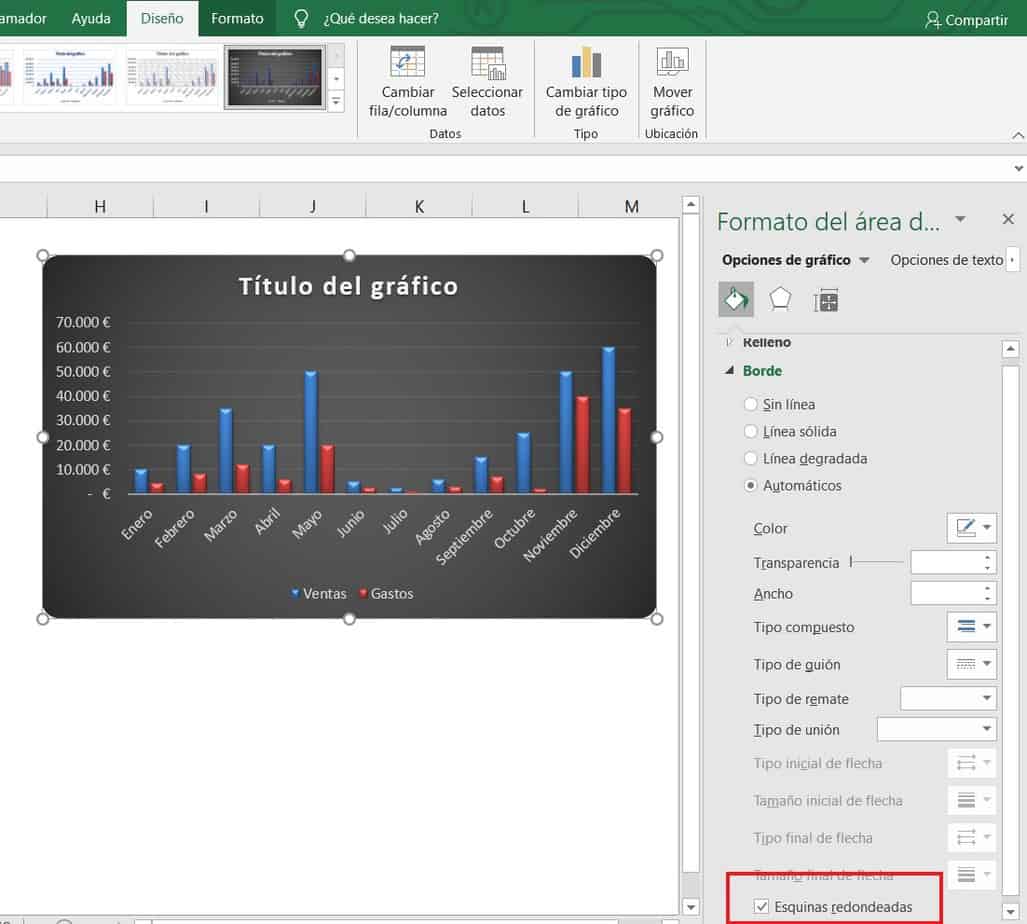This screenshot has height=924, width=1027.
Task: Select the Línea sólida radio button
Action: click(751, 432)
